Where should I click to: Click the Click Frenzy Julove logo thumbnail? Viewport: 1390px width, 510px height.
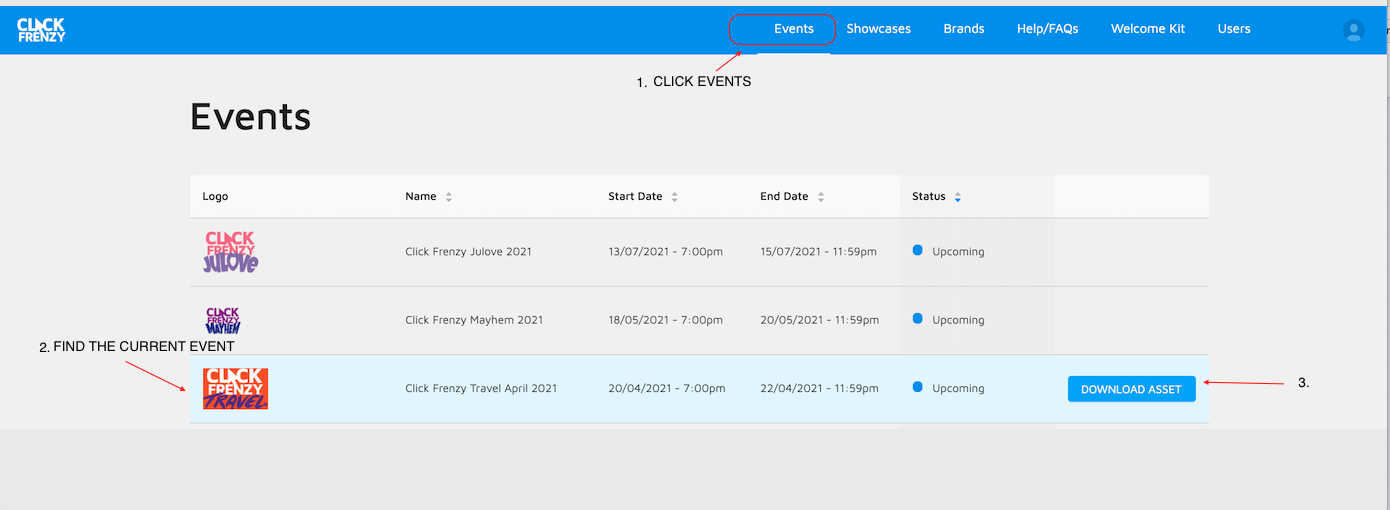tap(231, 252)
